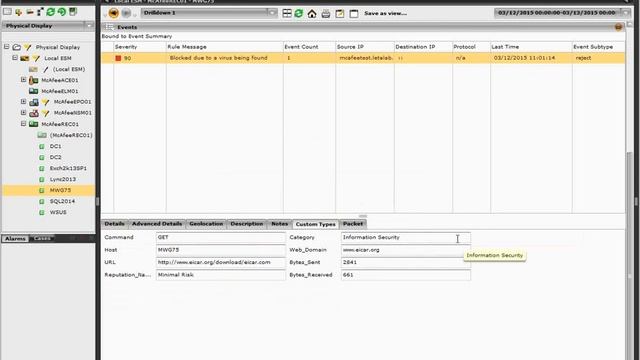This screenshot has height=360, width=640.
Task: Sort by Source IP column header
Action: [350, 47]
